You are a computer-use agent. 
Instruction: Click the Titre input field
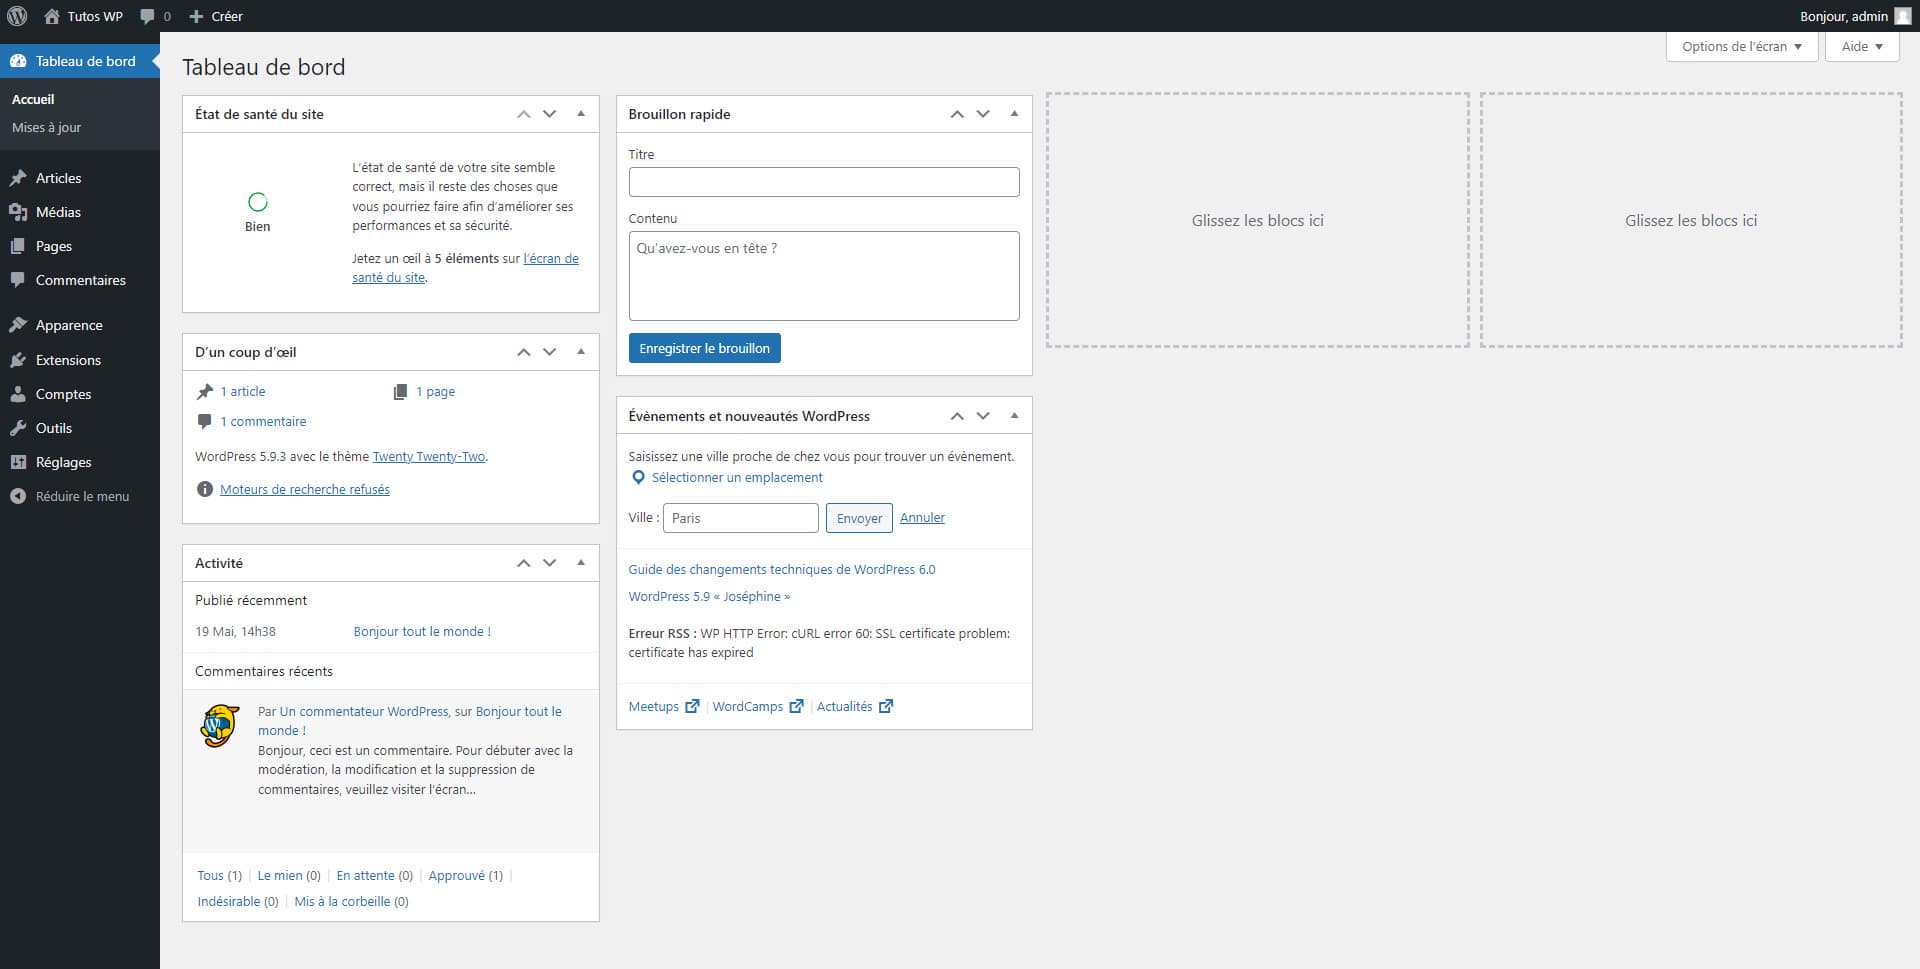click(x=823, y=182)
